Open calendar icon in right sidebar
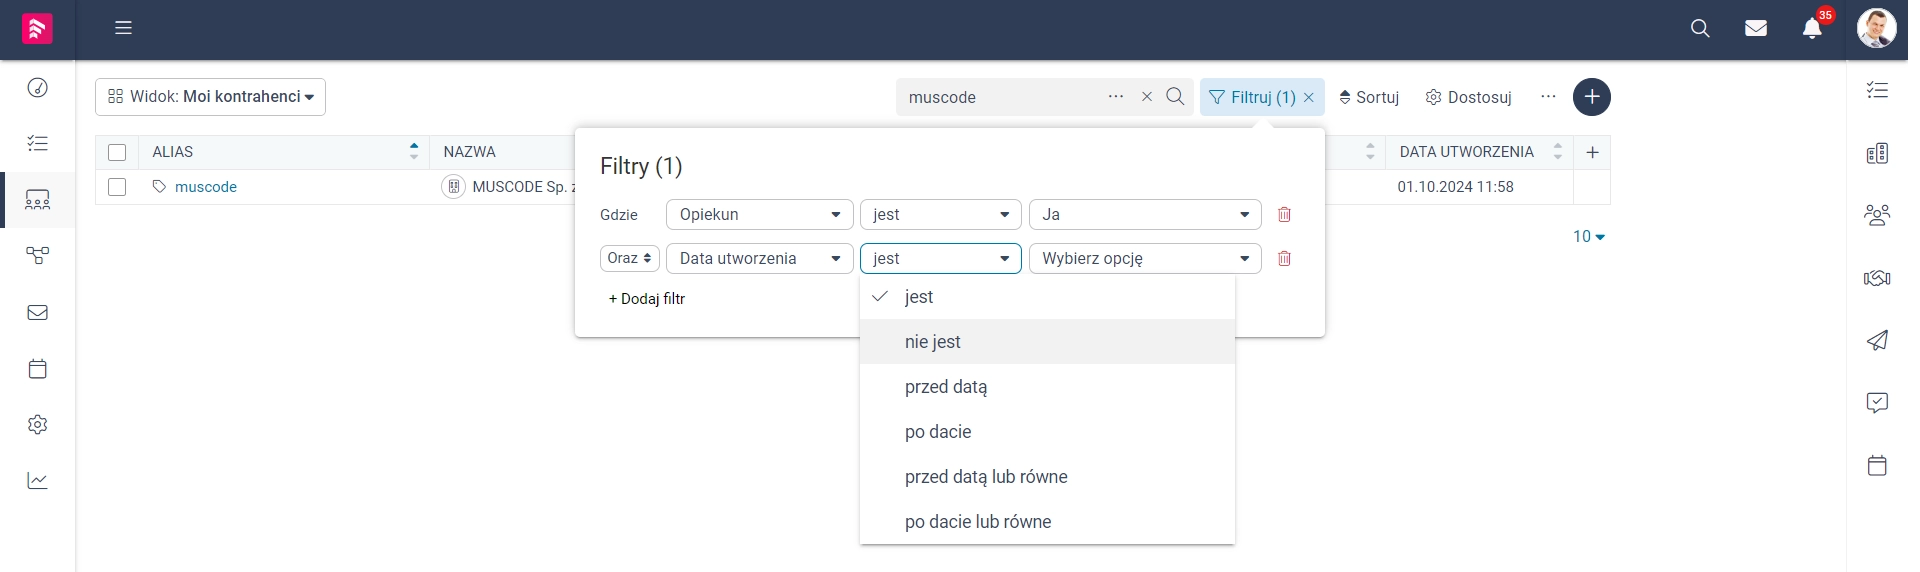Image resolution: width=1920 pixels, height=572 pixels. click(x=1877, y=465)
